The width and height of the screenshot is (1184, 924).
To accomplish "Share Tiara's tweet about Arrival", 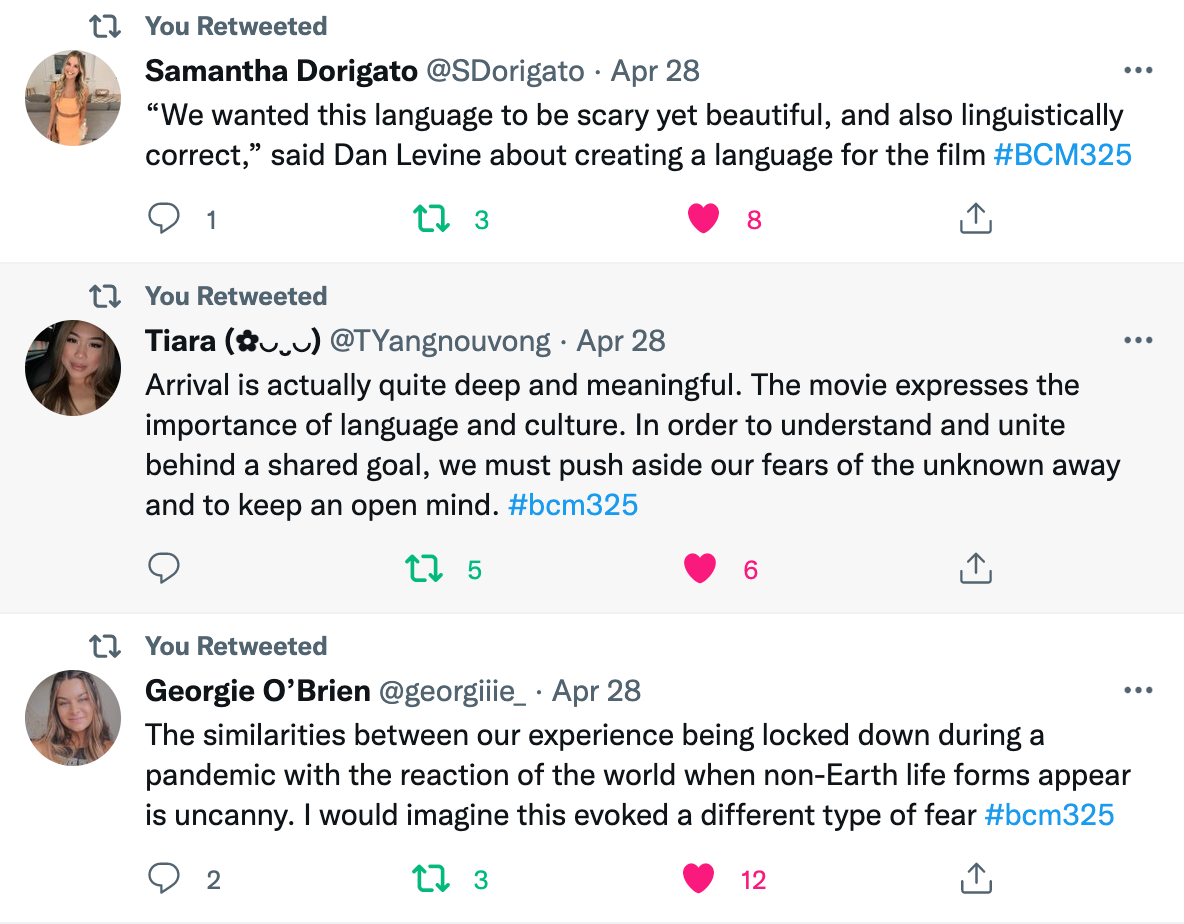I will click(x=975, y=568).
